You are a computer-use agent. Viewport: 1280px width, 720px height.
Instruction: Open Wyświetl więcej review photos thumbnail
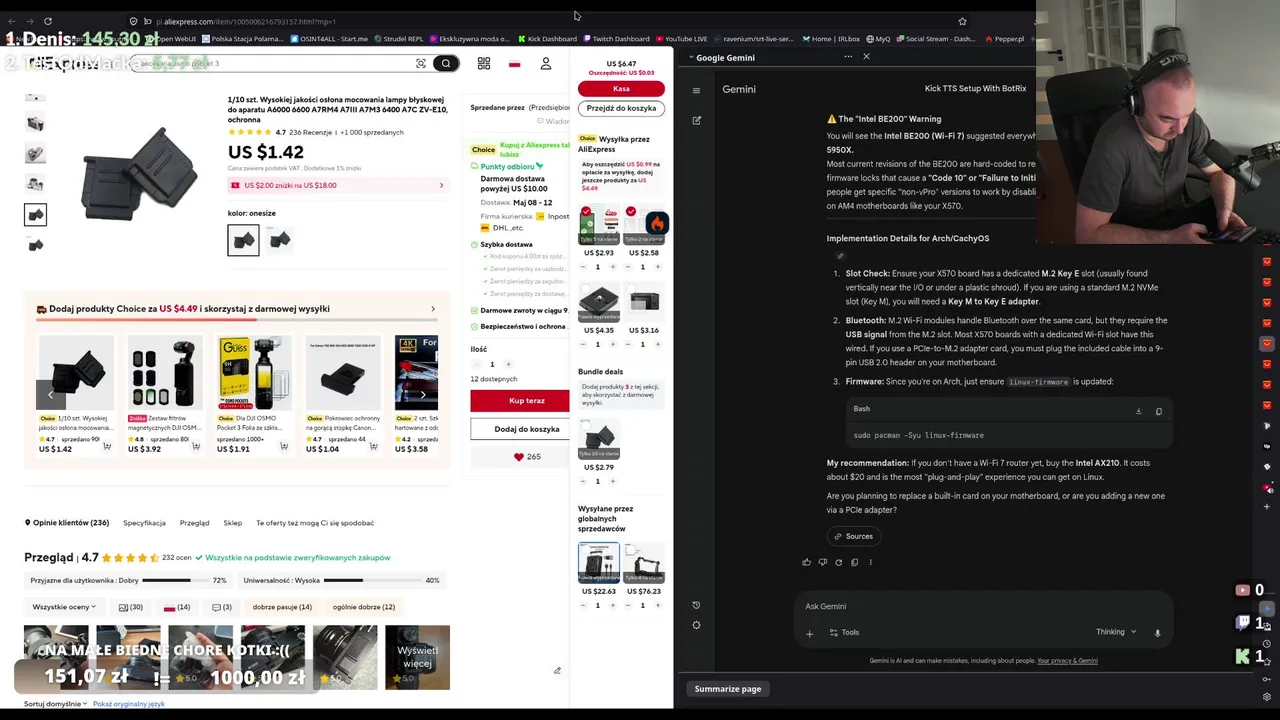click(x=417, y=657)
